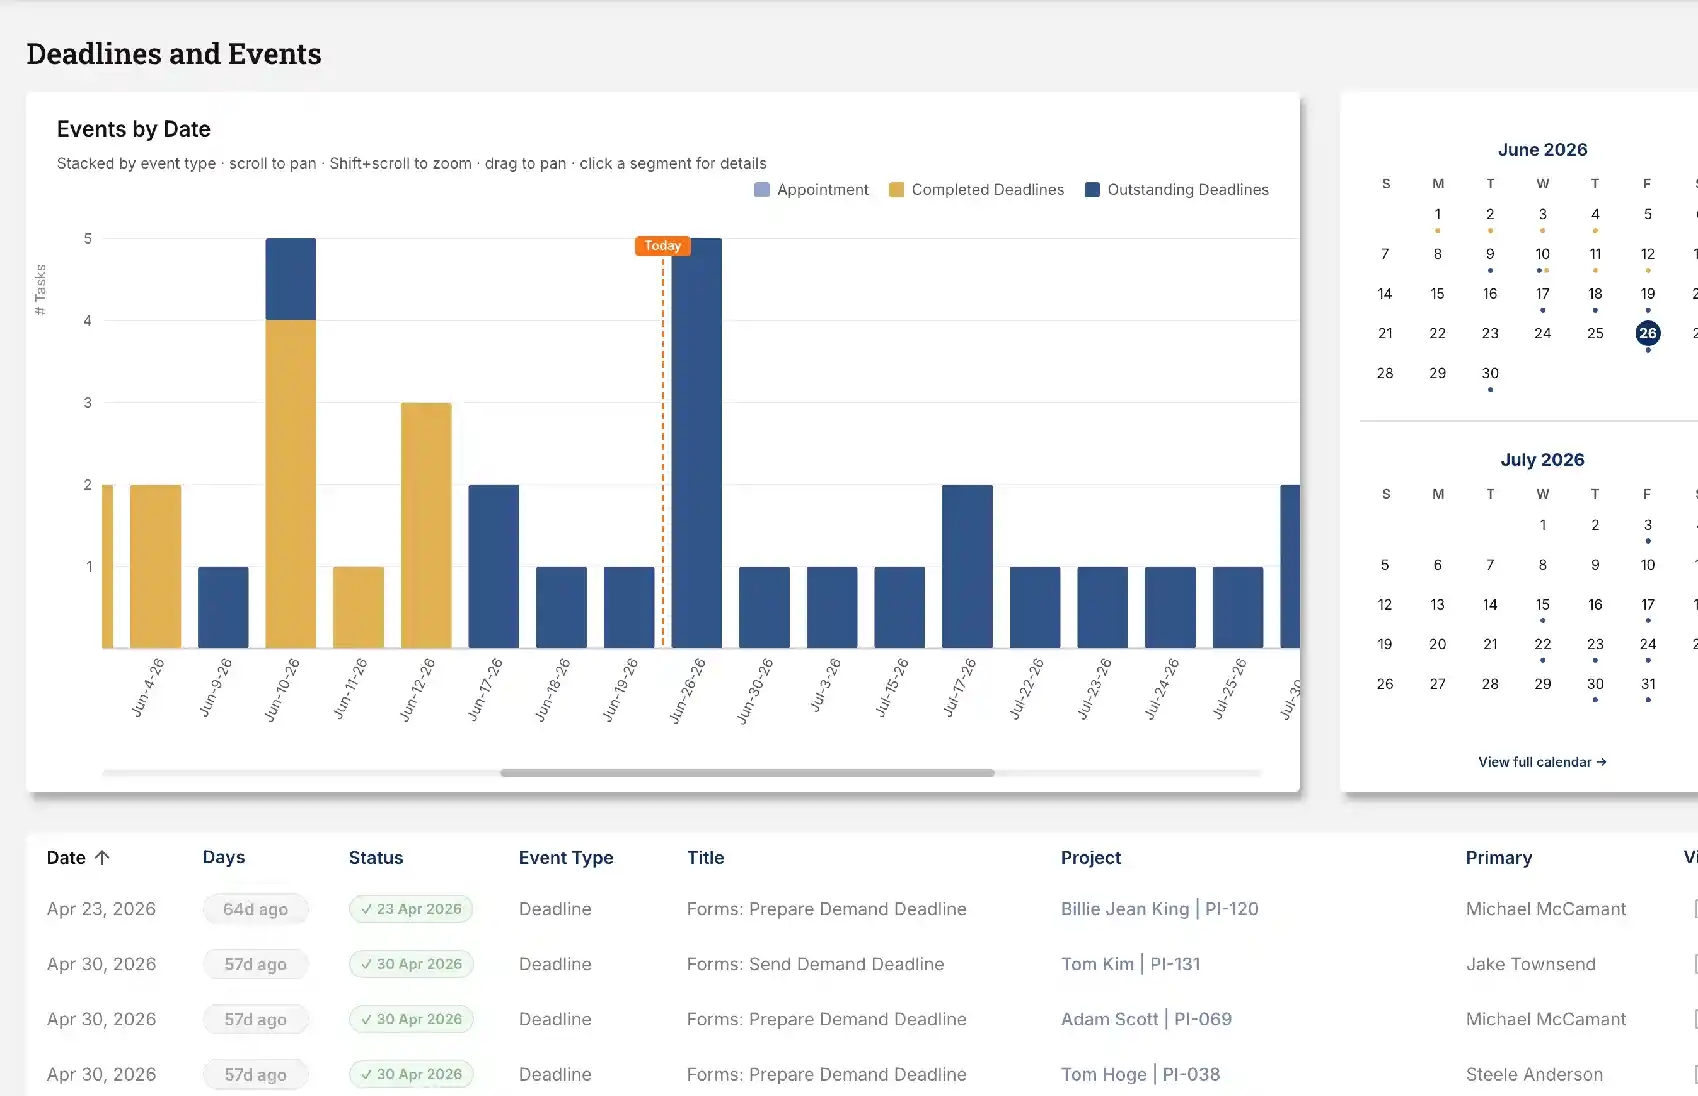Select June 10 in the June calendar
Screen dimensions: 1698x1096
click(x=1542, y=255)
